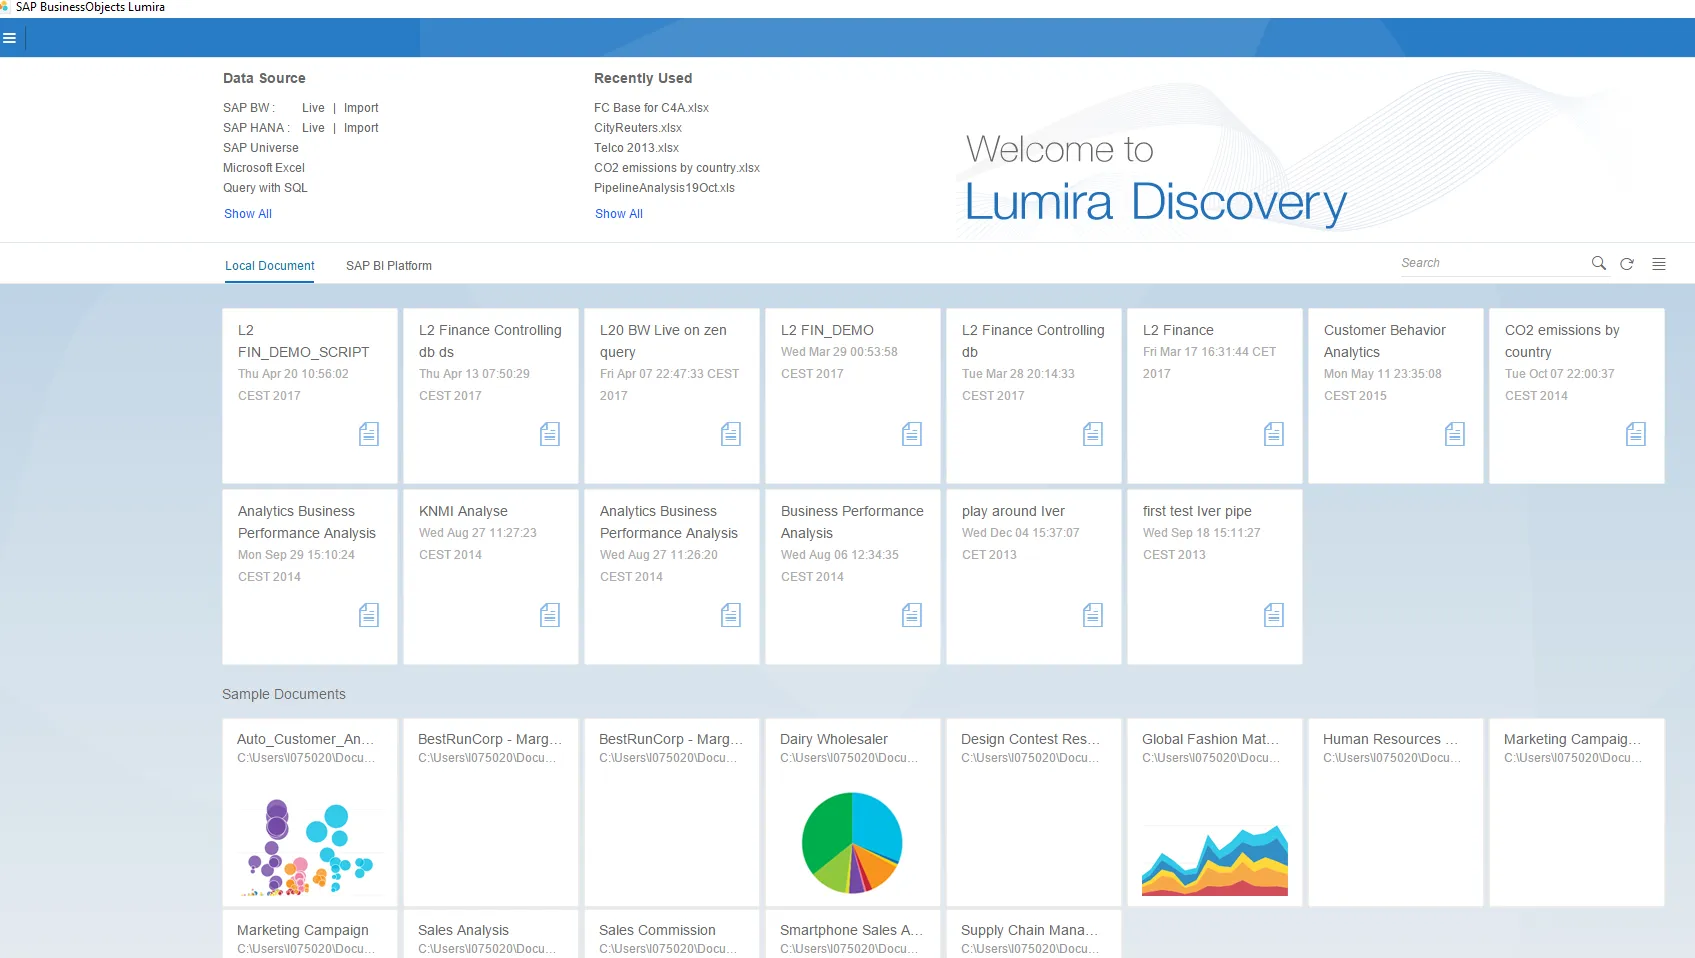Click document icon on L2 Finance card
The height and width of the screenshot is (958, 1695).
click(x=1274, y=434)
